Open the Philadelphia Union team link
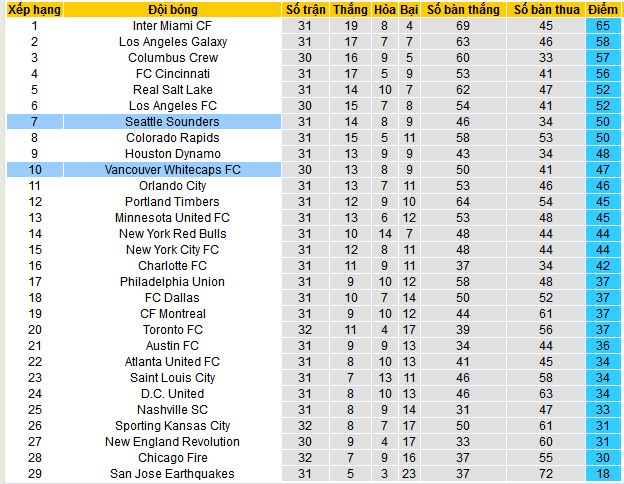The image size is (624, 484). (172, 281)
